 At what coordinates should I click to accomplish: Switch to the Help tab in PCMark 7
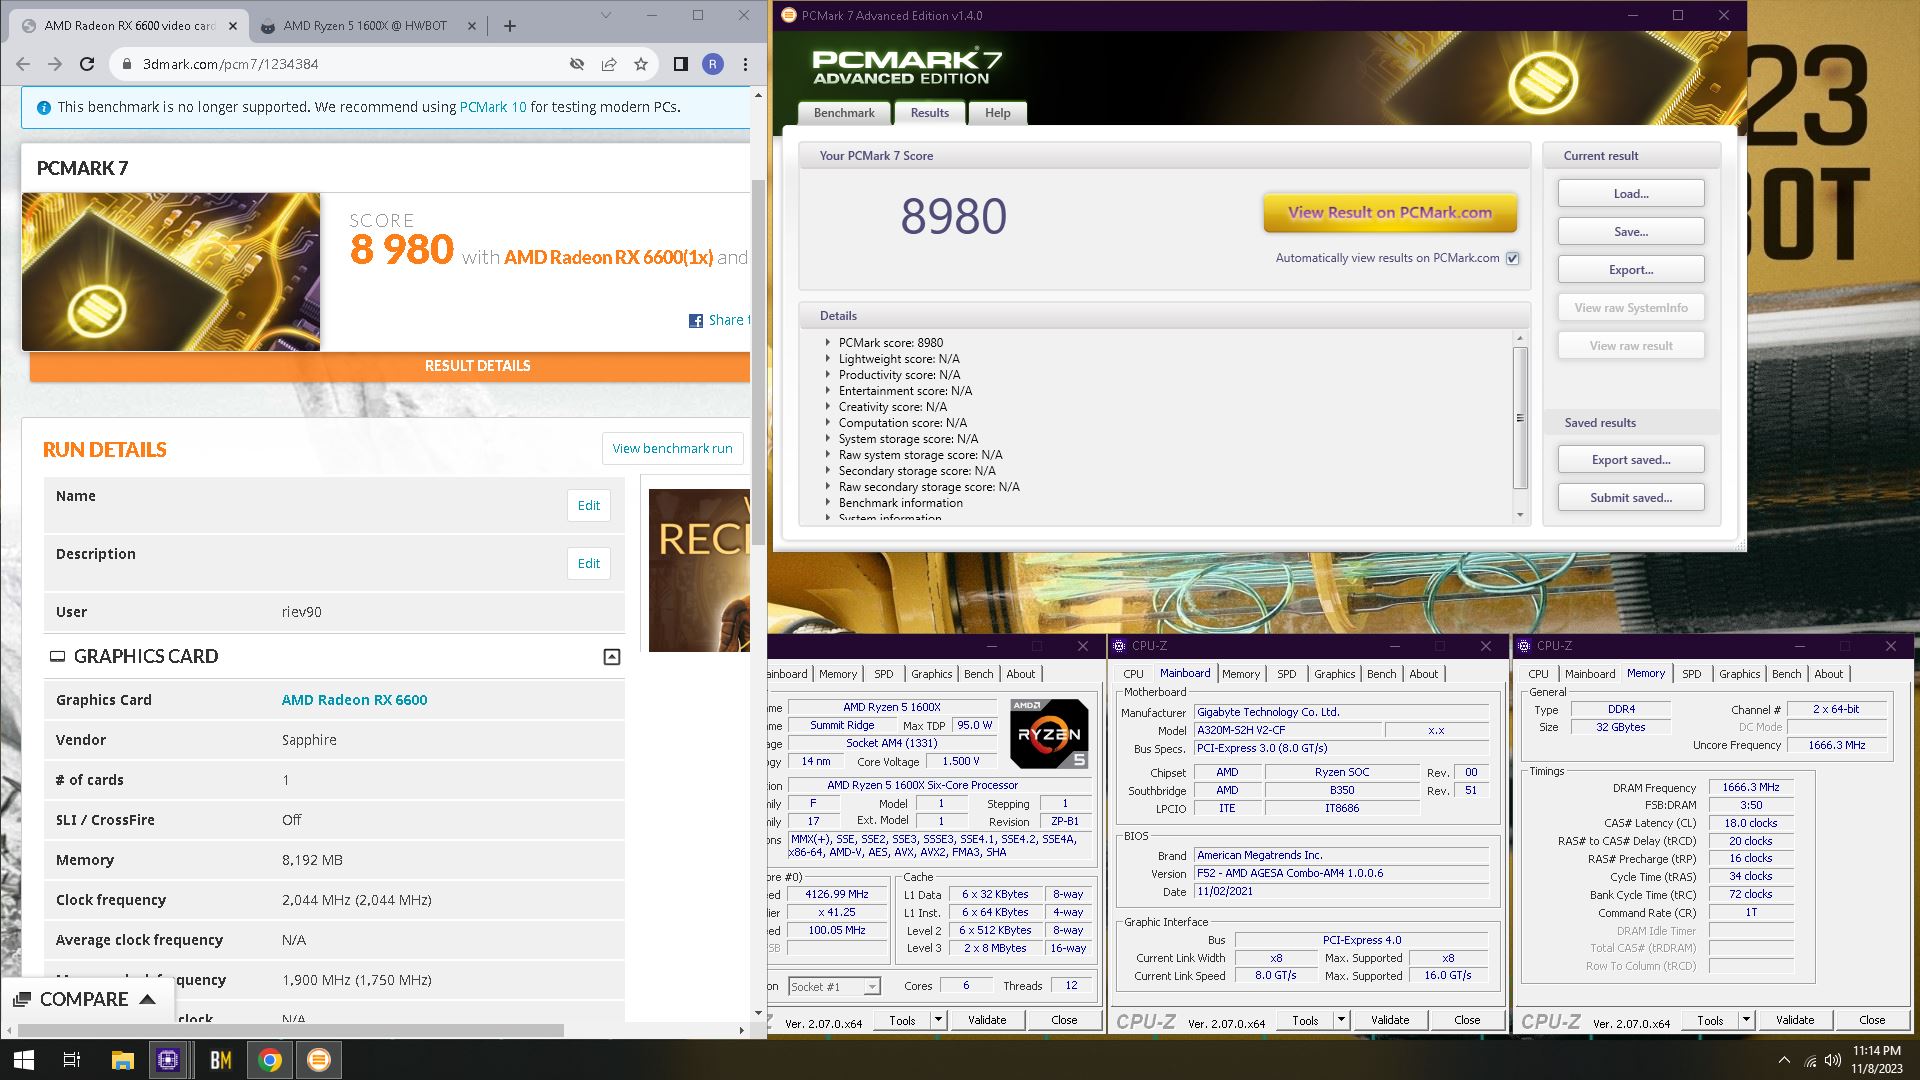click(997, 113)
